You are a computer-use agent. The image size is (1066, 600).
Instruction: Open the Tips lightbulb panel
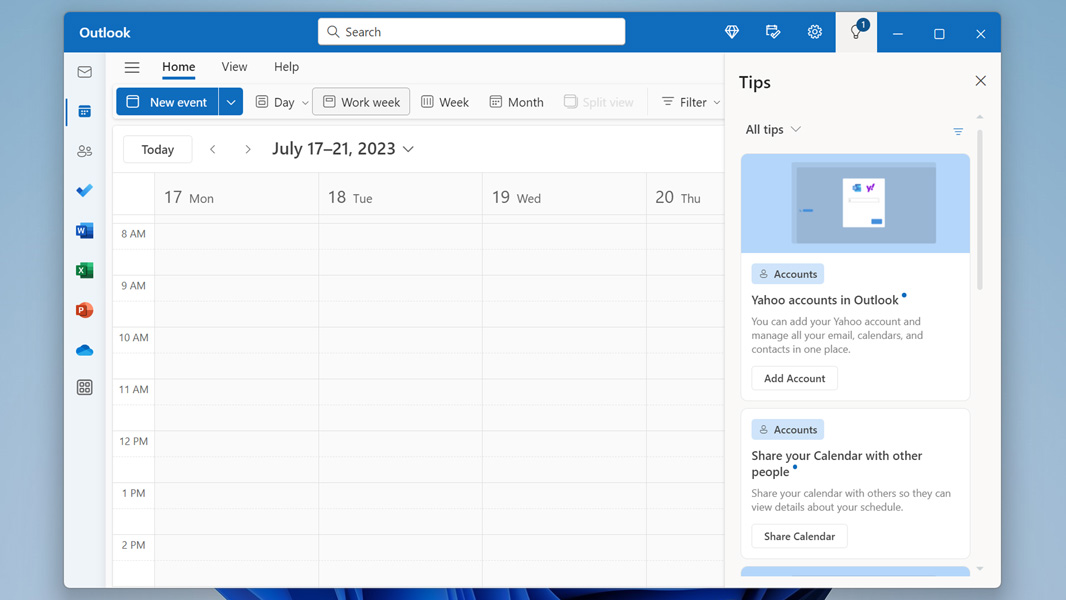click(x=855, y=31)
